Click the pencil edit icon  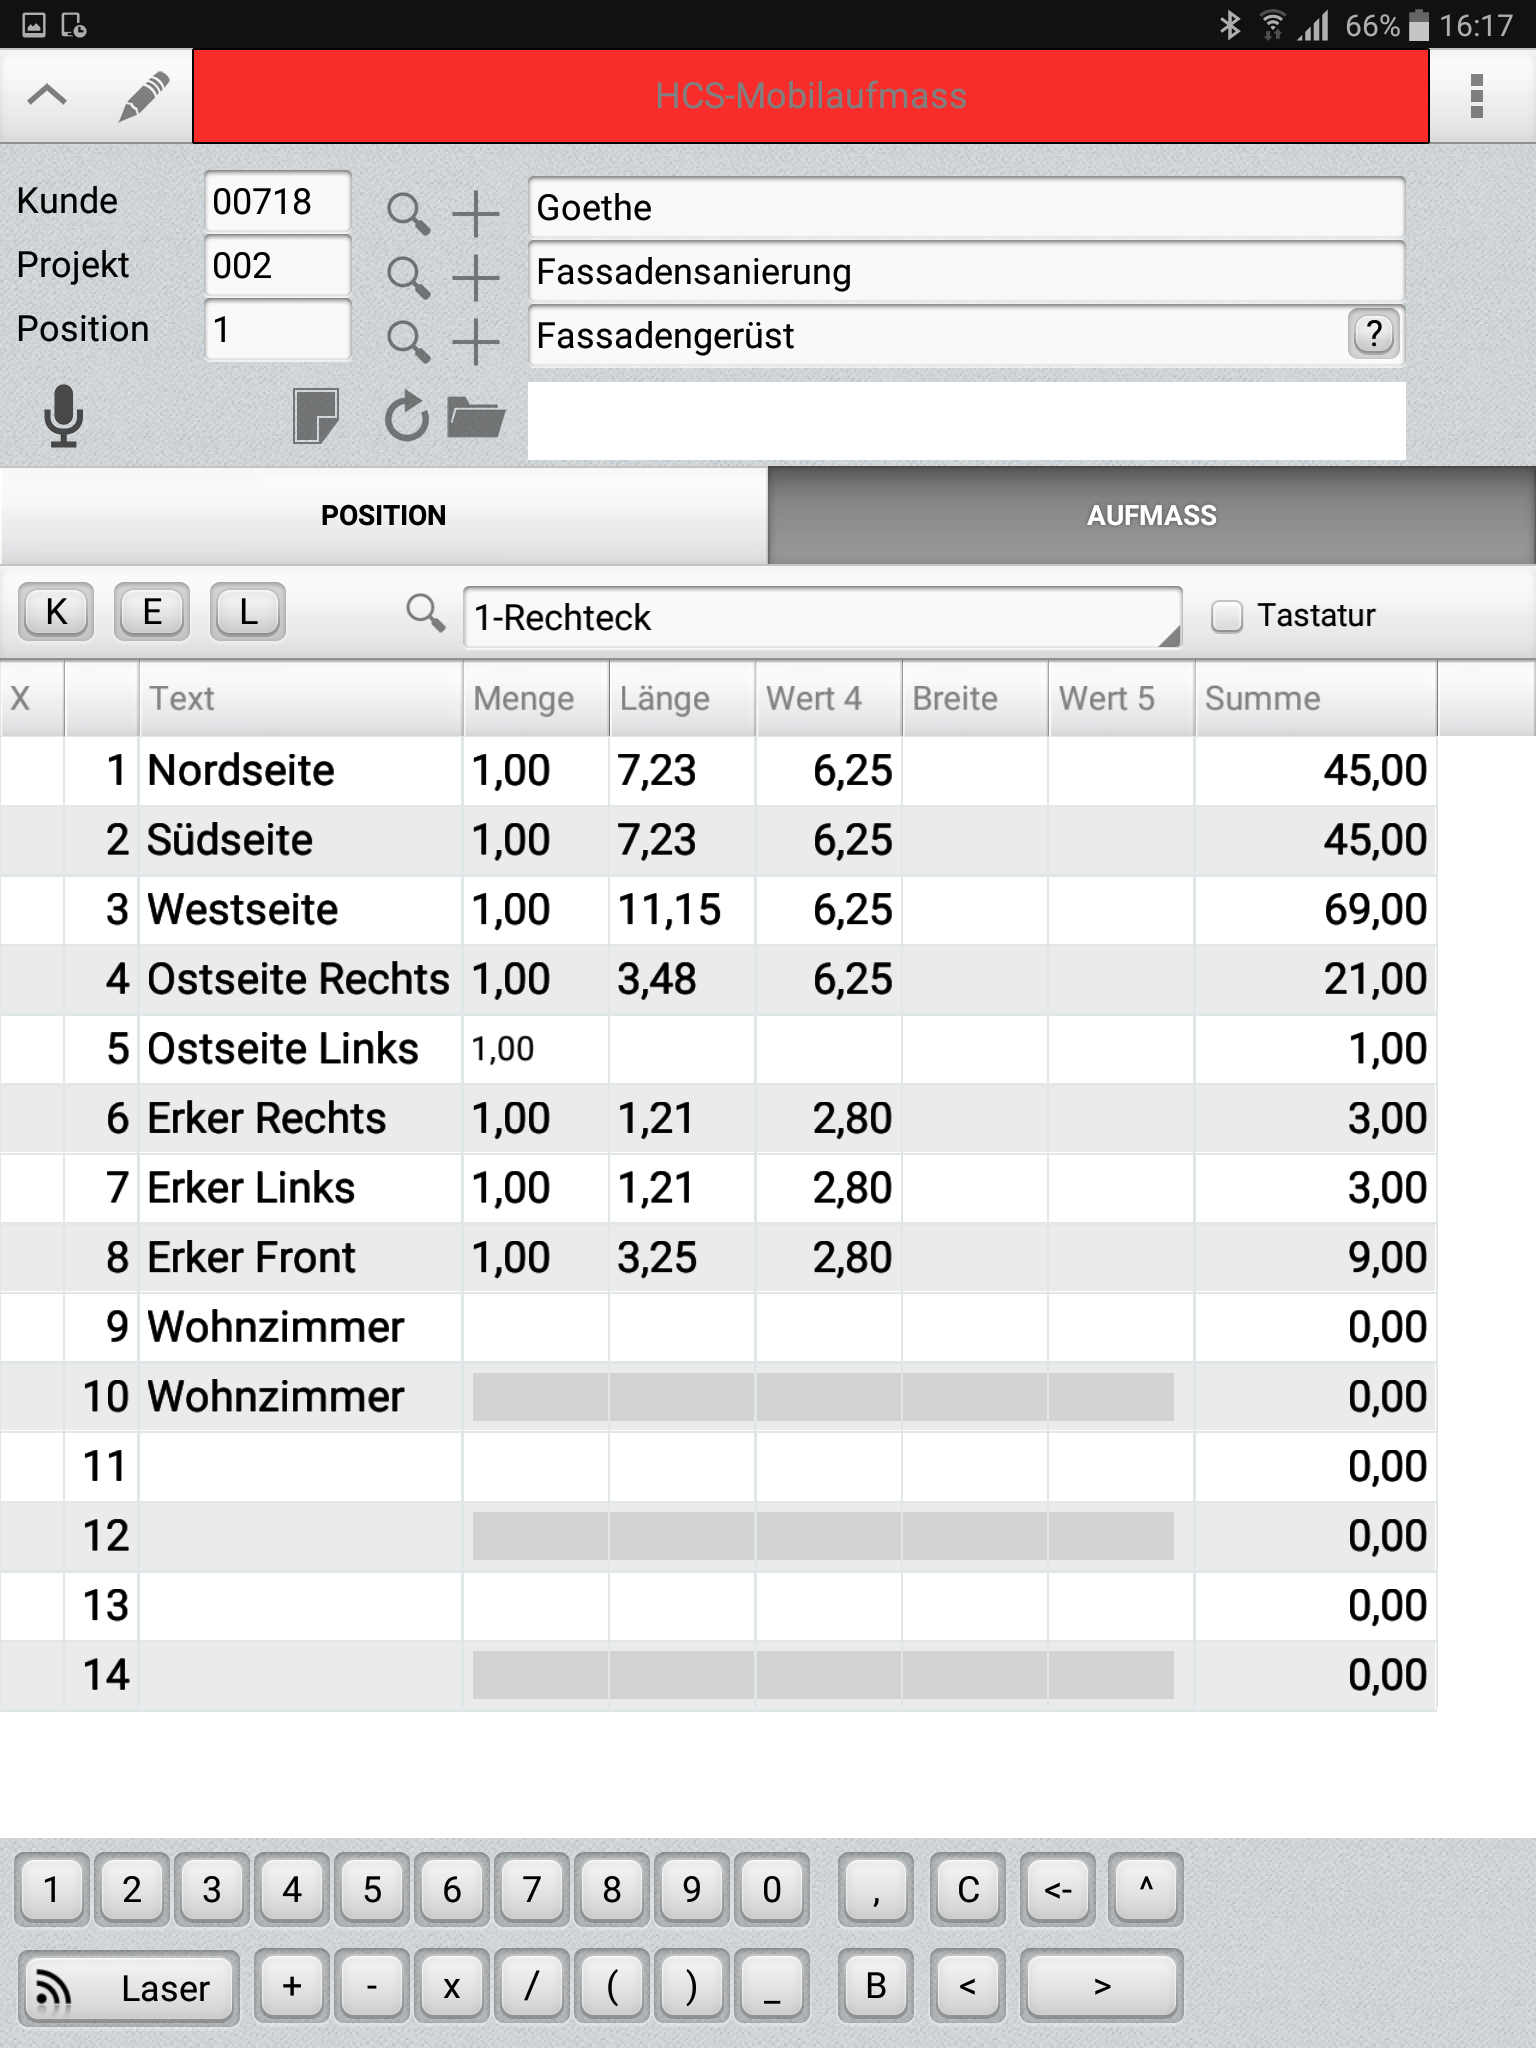point(143,97)
